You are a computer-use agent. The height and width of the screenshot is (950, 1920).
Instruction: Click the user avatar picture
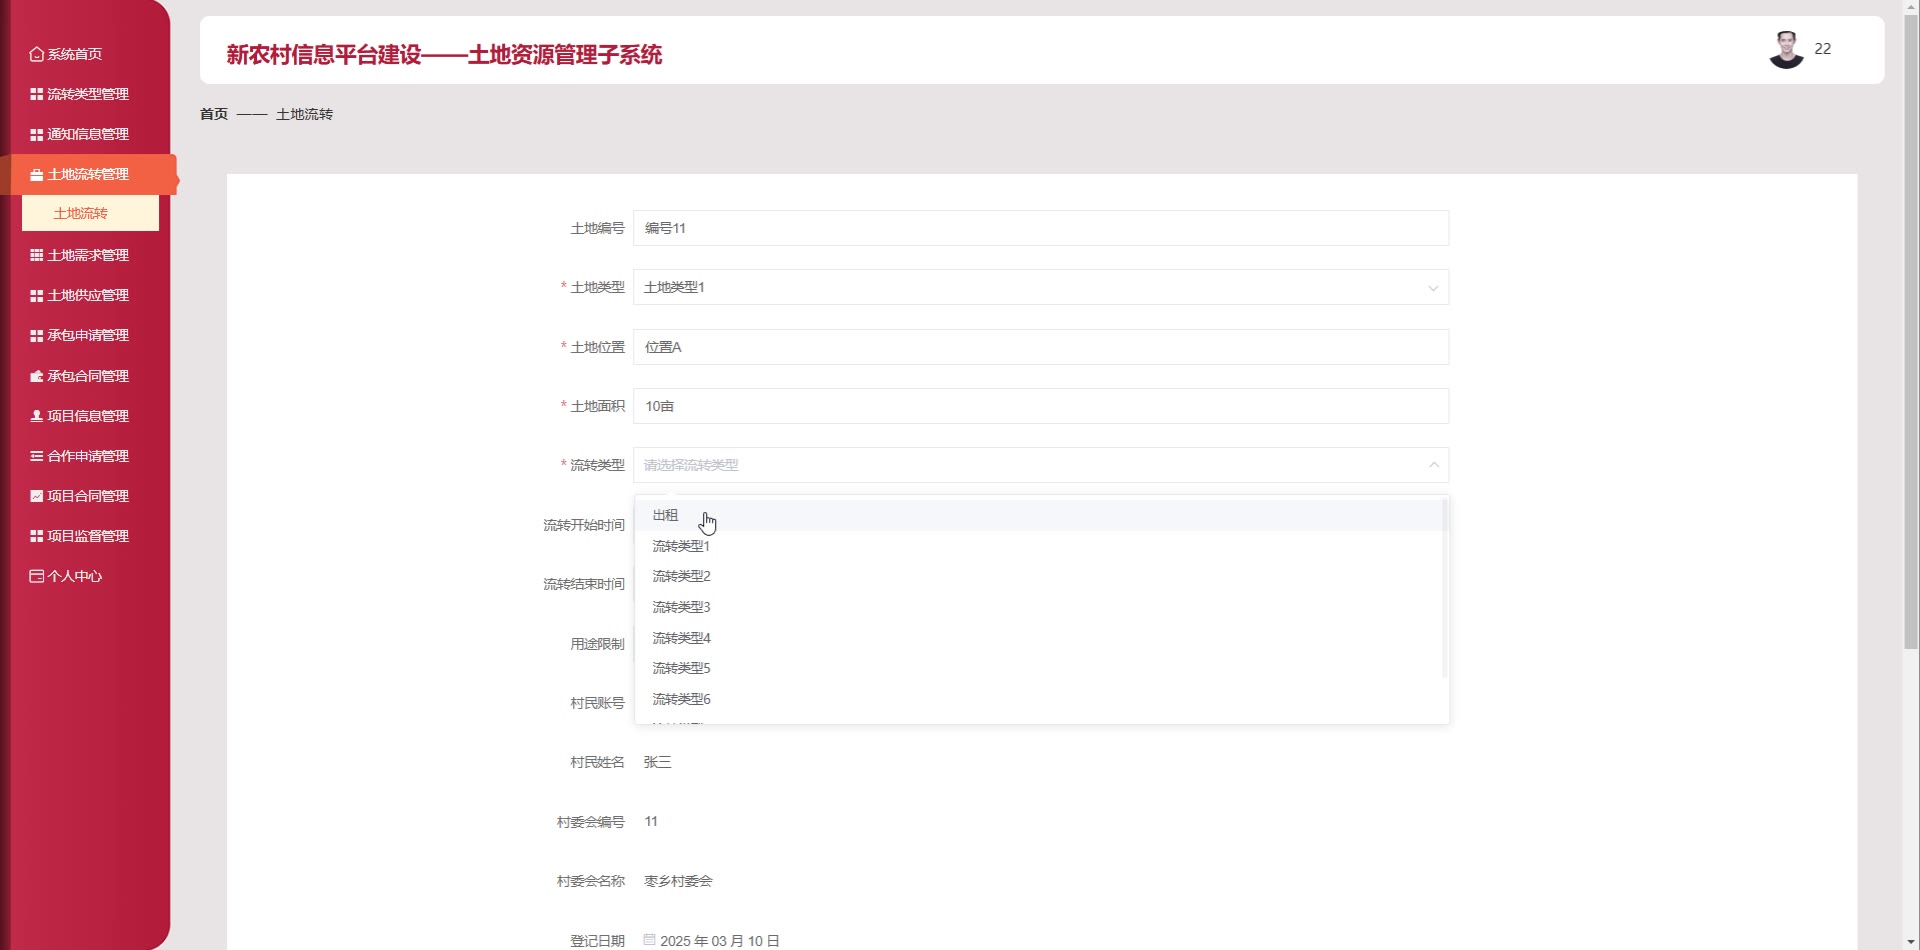pos(1786,50)
